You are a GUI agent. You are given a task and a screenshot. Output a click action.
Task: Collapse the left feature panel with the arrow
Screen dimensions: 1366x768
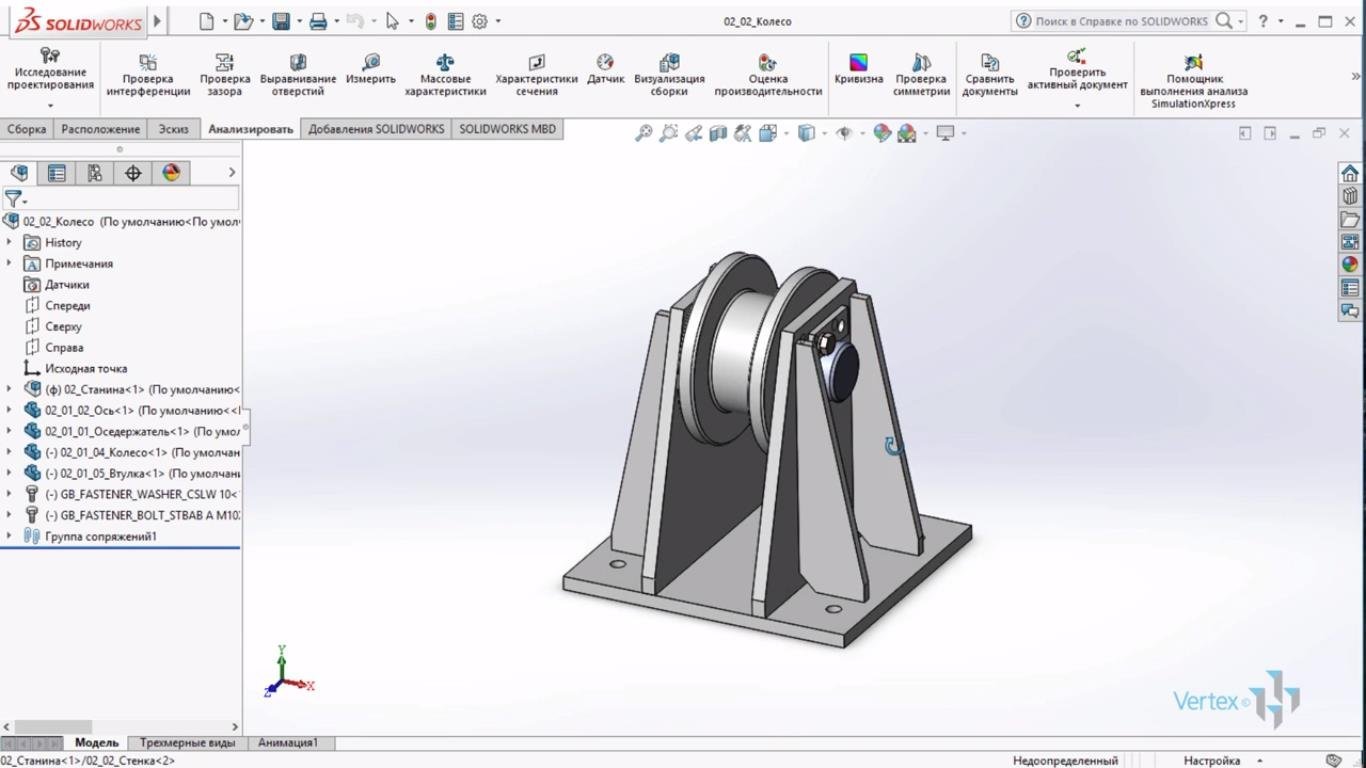(231, 172)
